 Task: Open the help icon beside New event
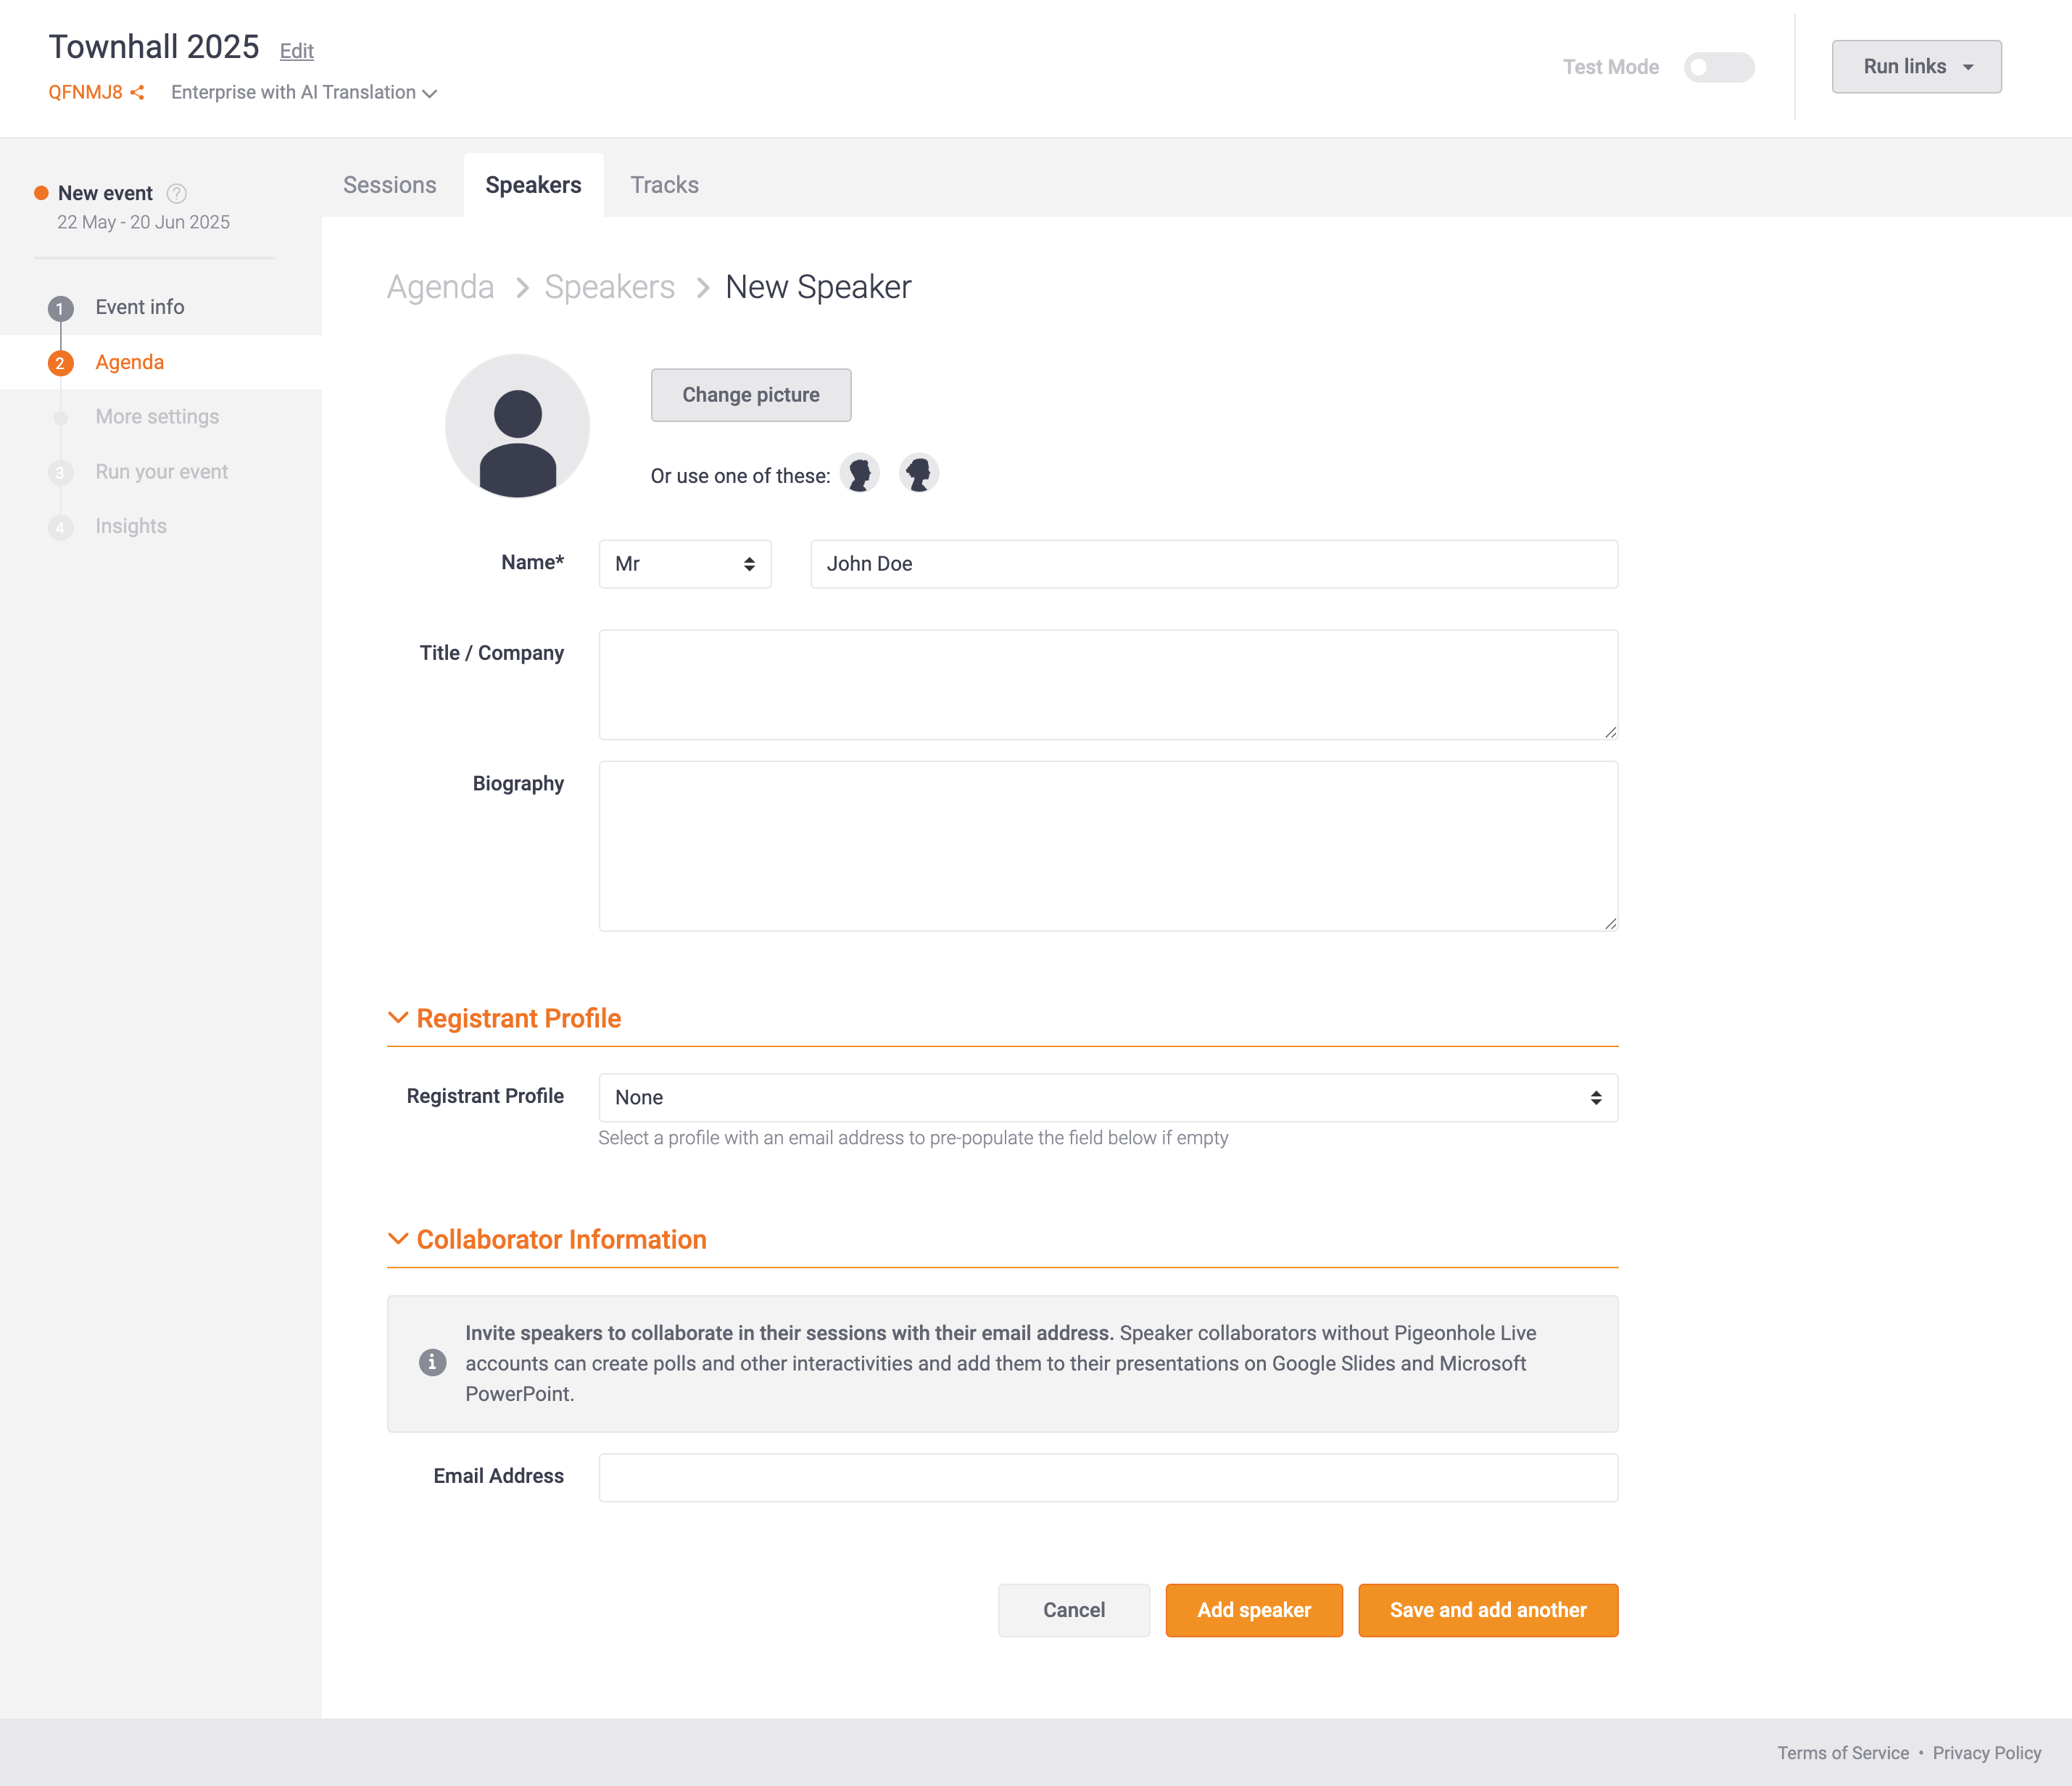(176, 193)
